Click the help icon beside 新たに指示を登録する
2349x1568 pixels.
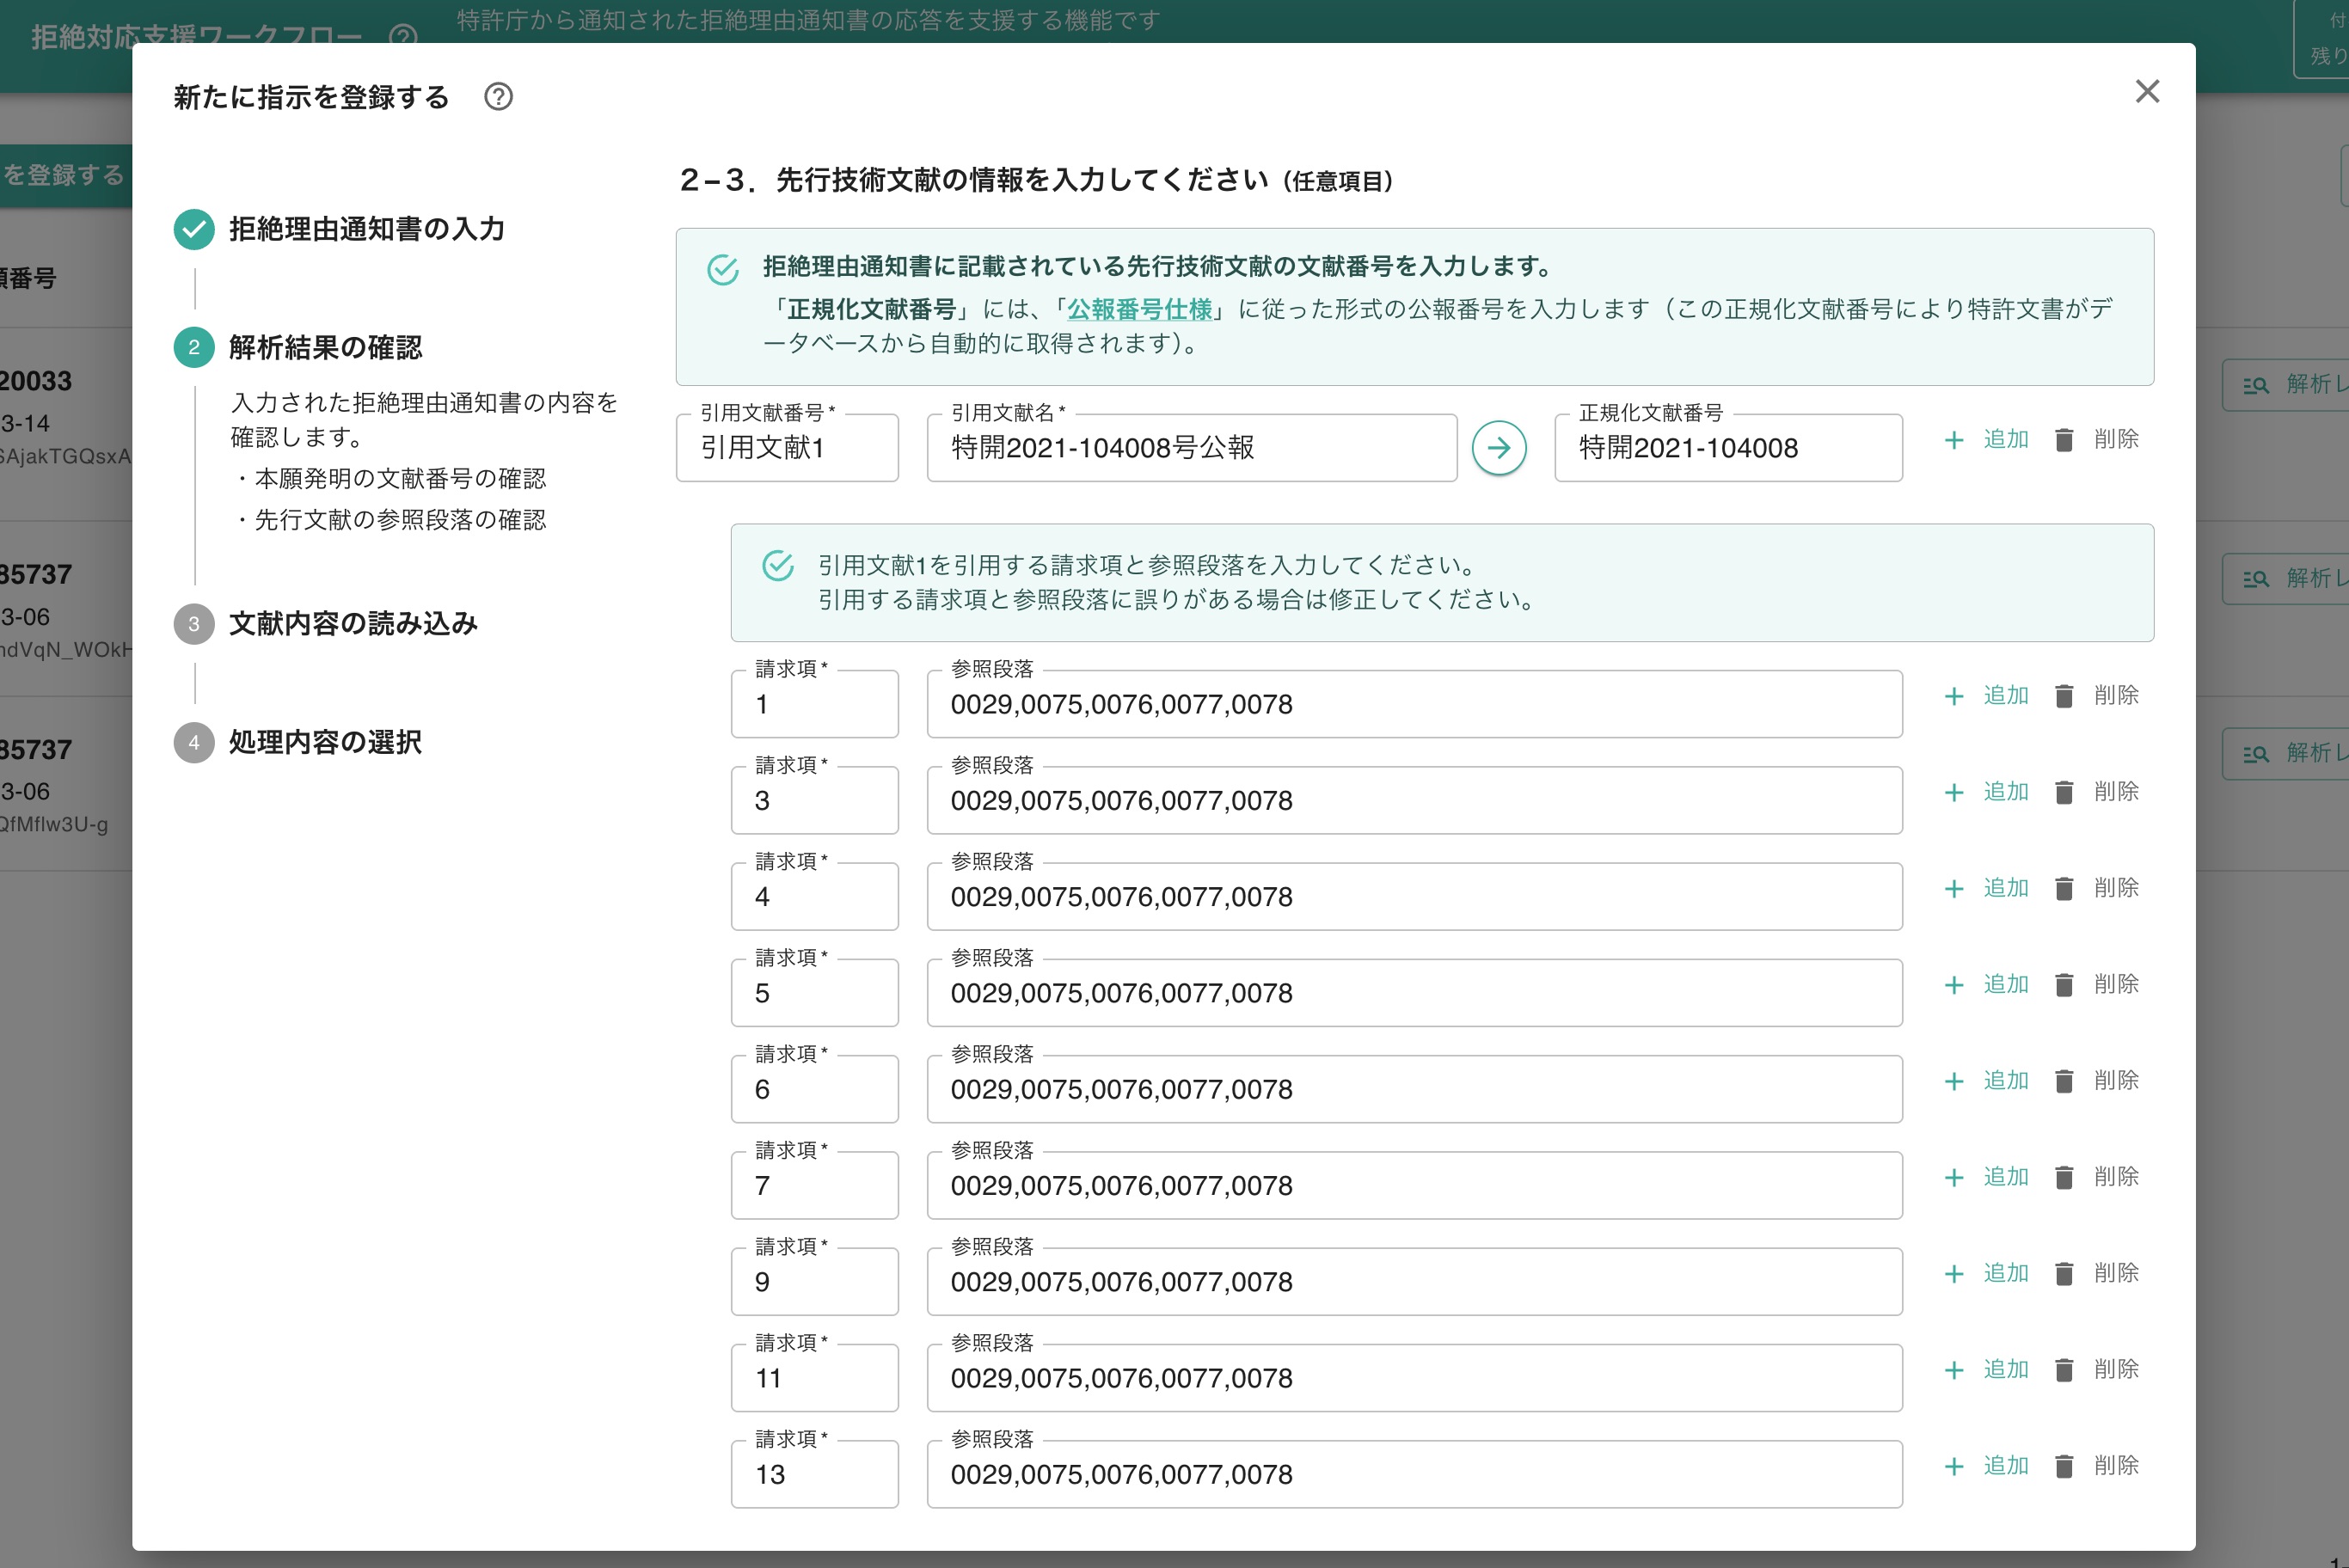click(x=498, y=97)
